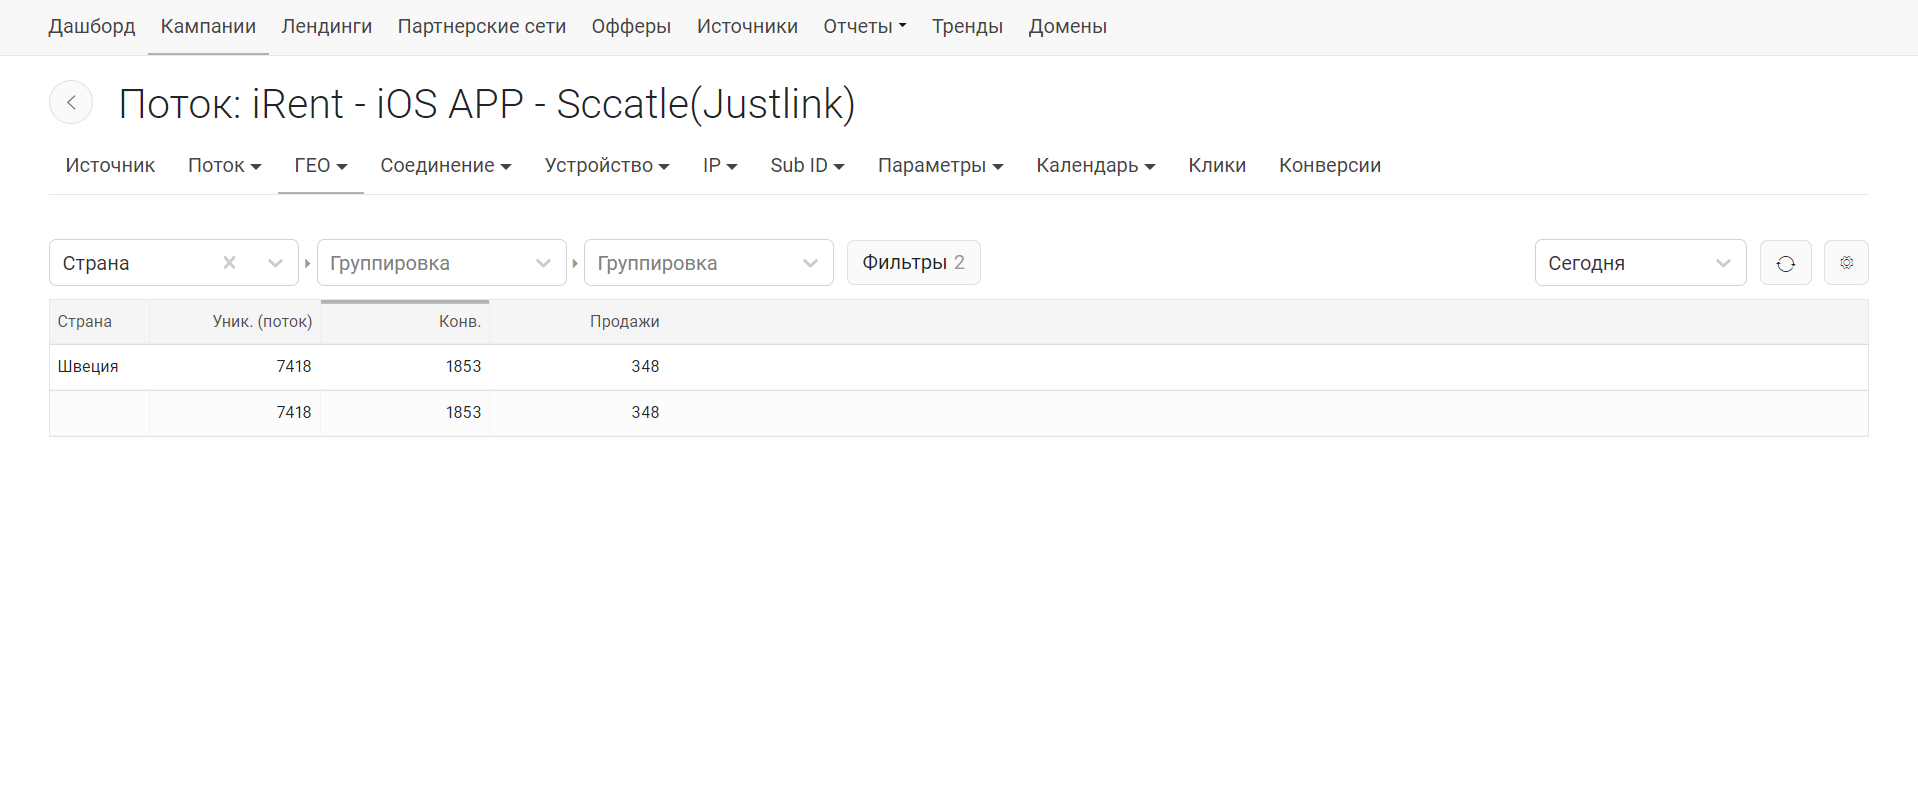Expand the ГЕО tab dropdown

320,165
